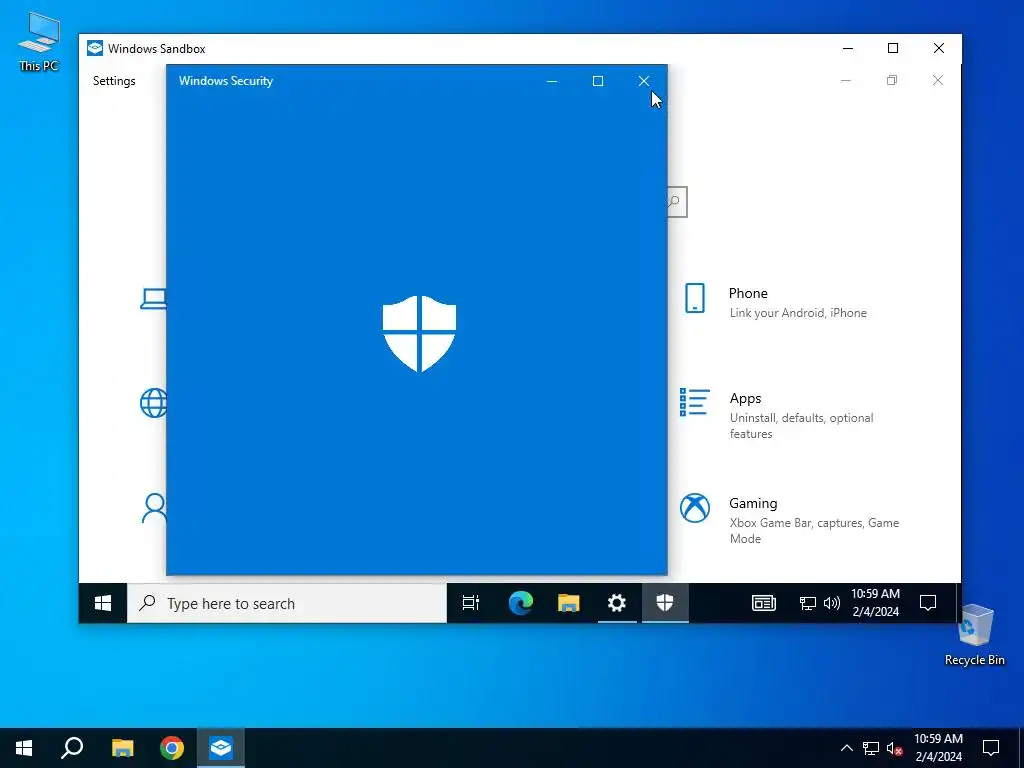Click the sandbox network tray icon
The height and width of the screenshot is (768, 1024).
(808, 603)
